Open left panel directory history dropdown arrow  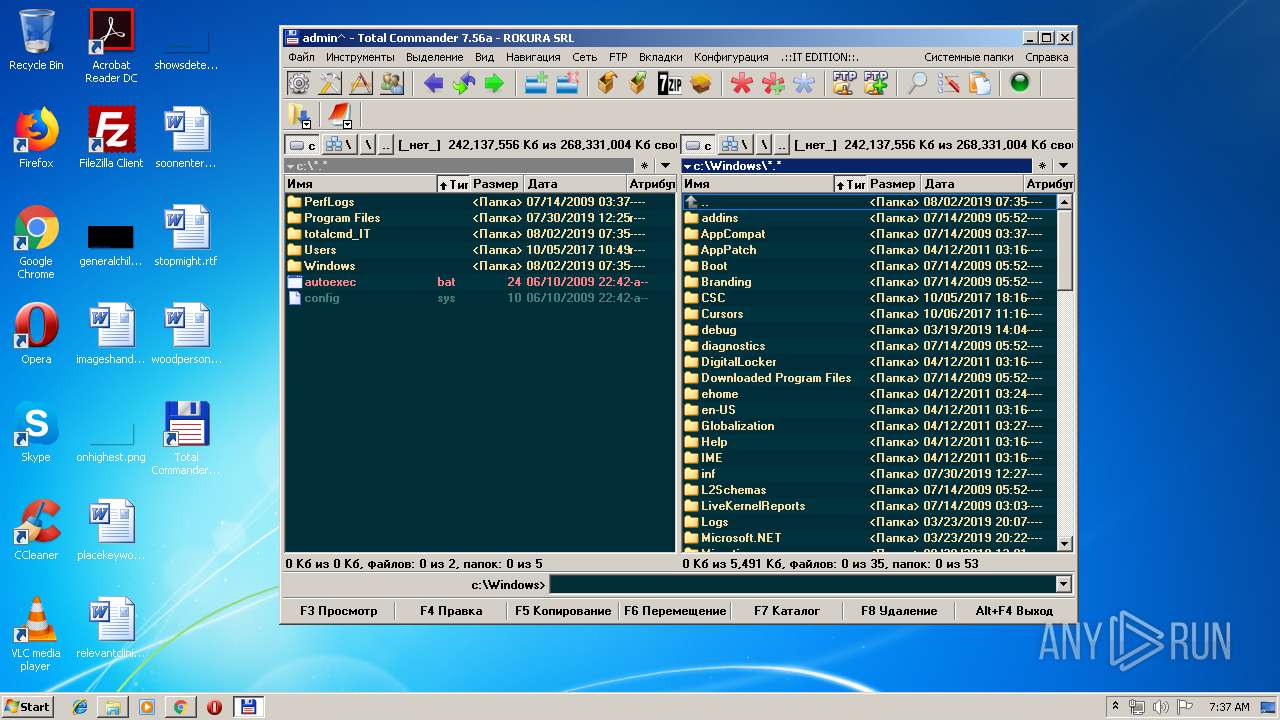point(666,166)
